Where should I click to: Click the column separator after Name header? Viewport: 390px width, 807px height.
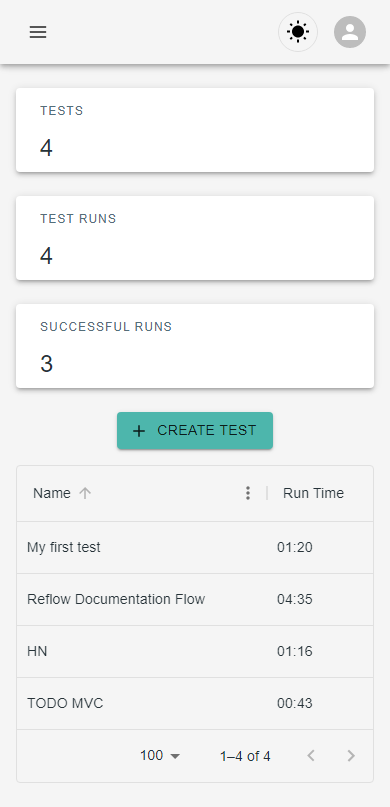[267, 493]
